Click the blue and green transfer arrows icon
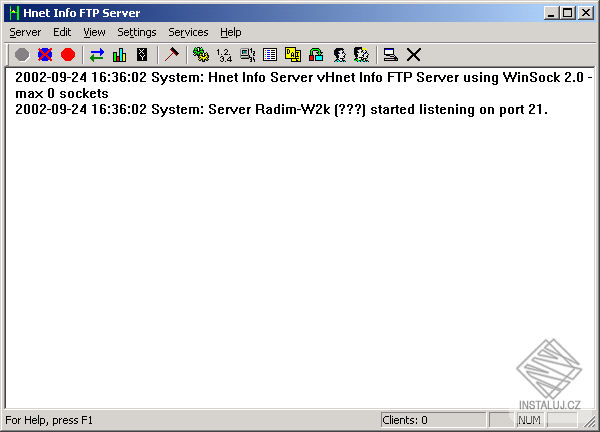The width and height of the screenshot is (600, 432). coord(97,55)
